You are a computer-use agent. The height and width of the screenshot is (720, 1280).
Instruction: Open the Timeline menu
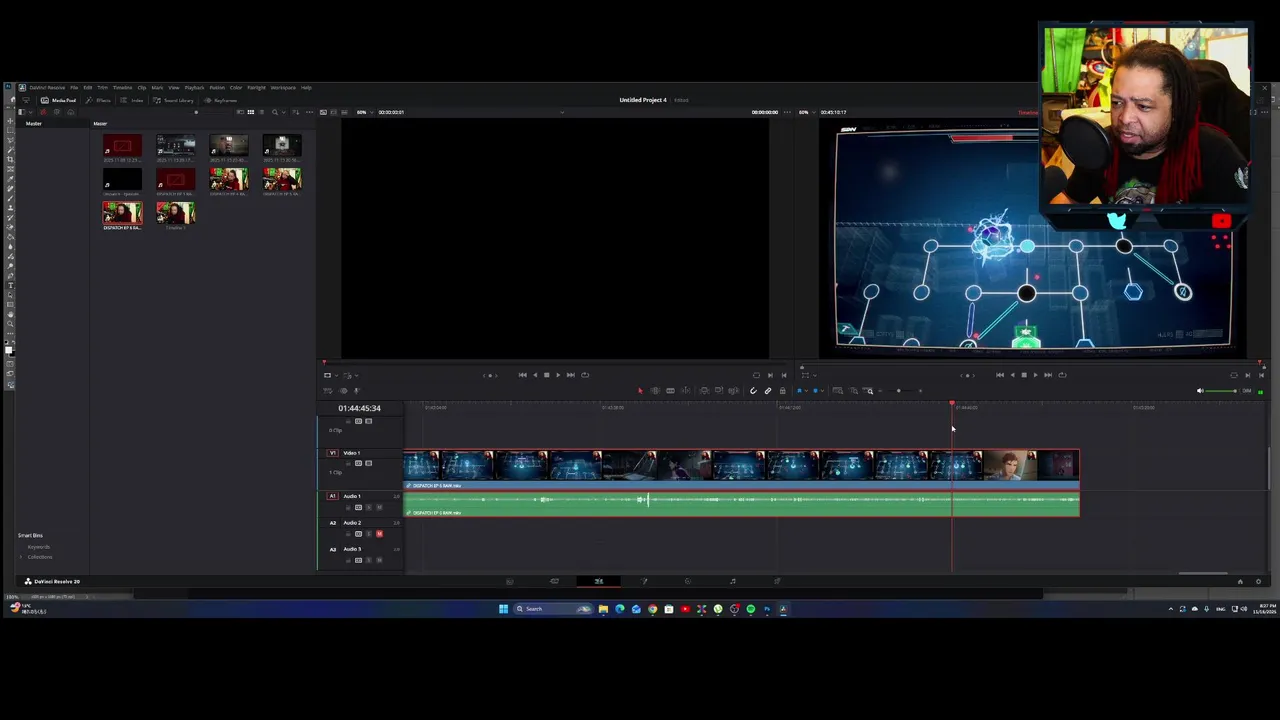(122, 88)
